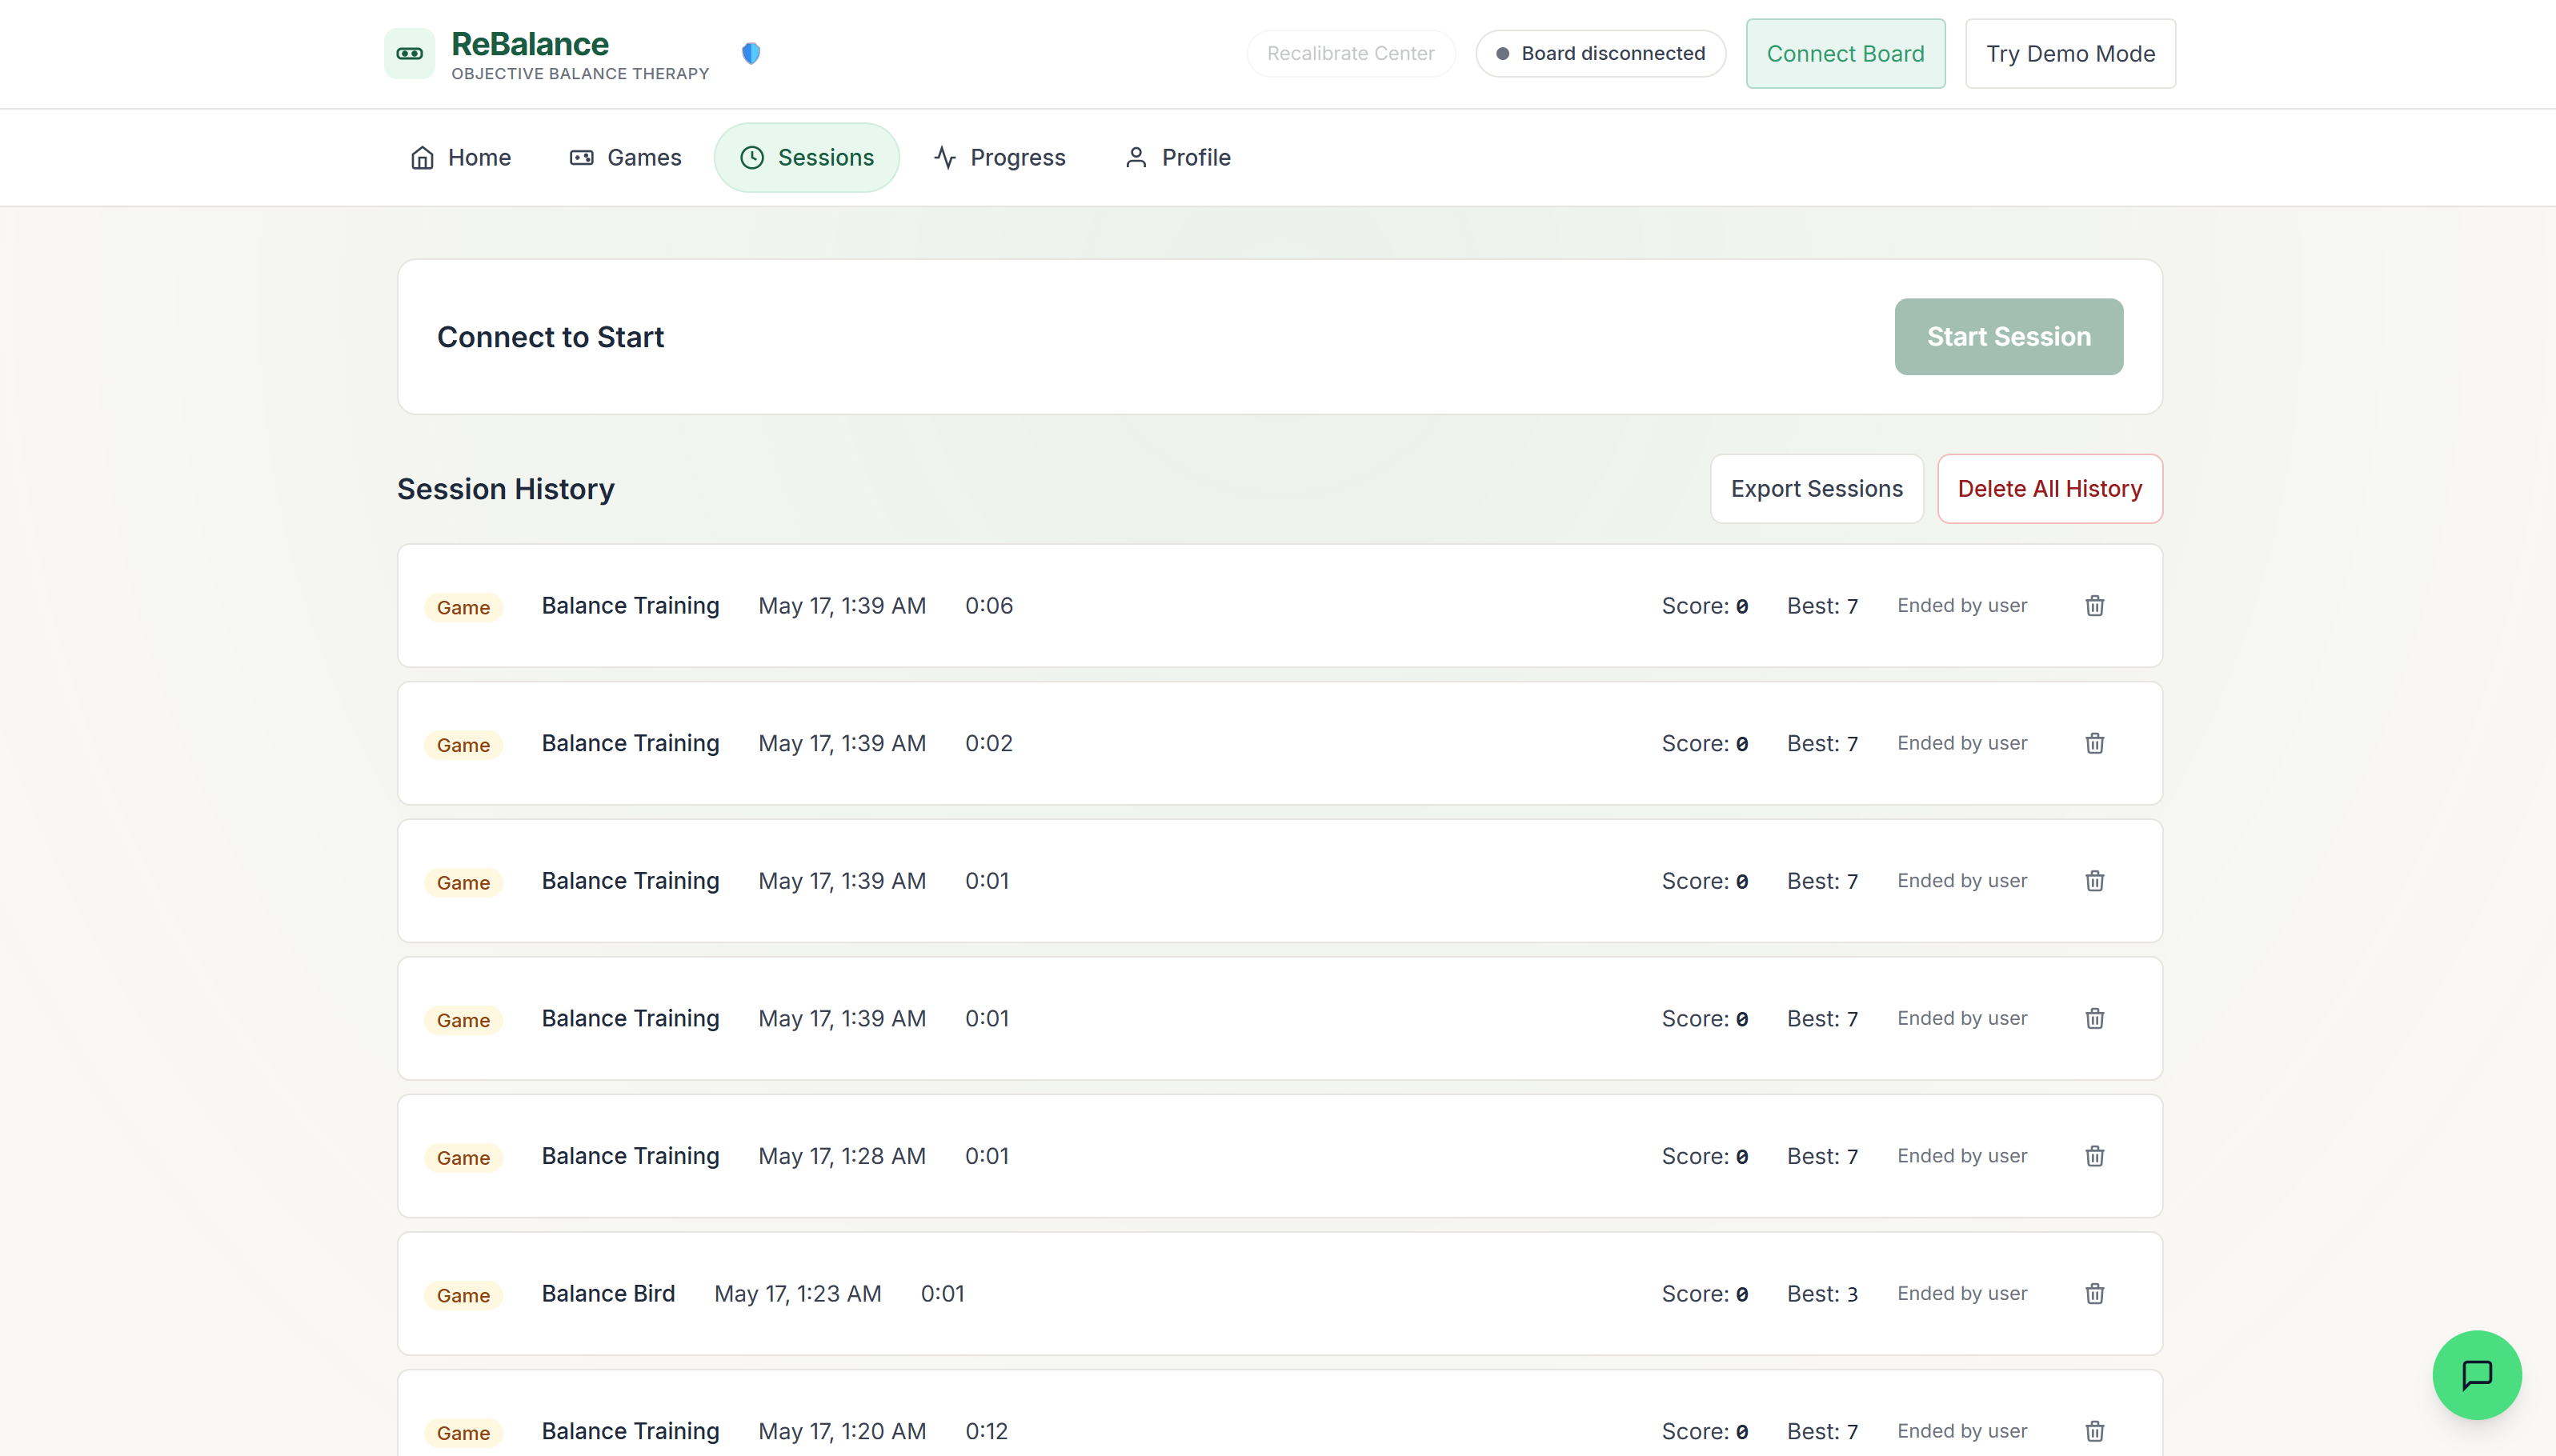Click 'Best: 3' on Balance Bird row
This screenshot has height=1456, width=2556.
pyautogui.click(x=1821, y=1294)
